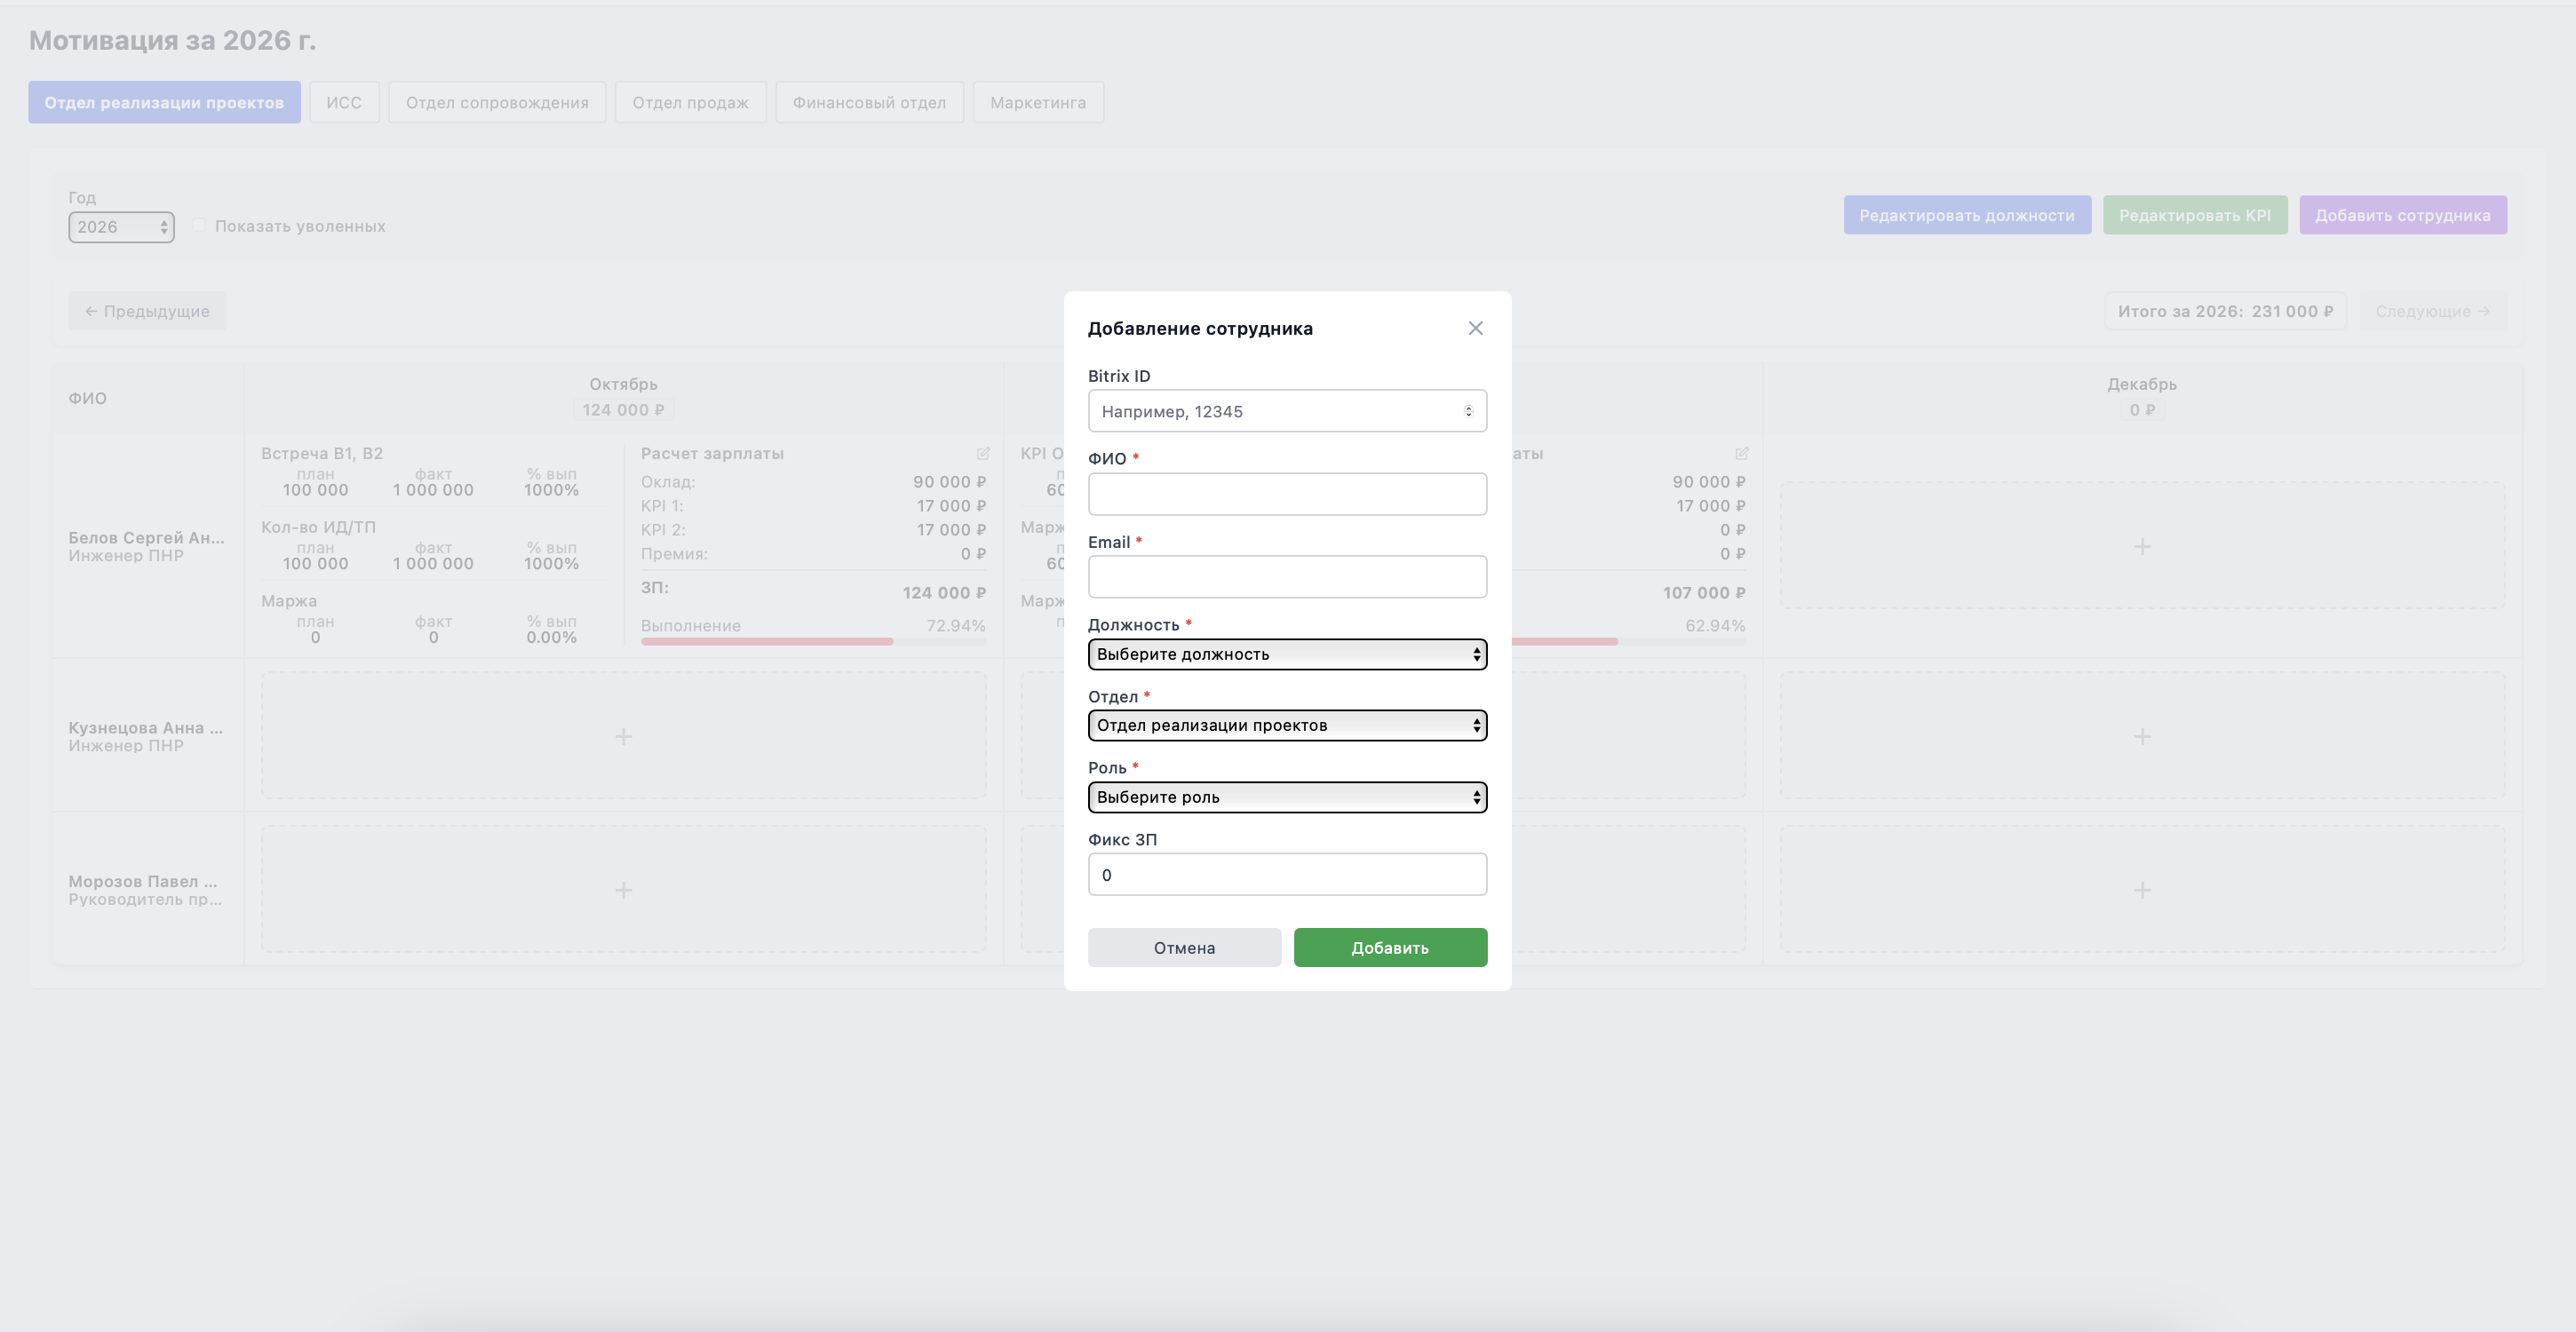
Task: Click October Выполнение progress bar 72.94%
Action: [x=813, y=641]
